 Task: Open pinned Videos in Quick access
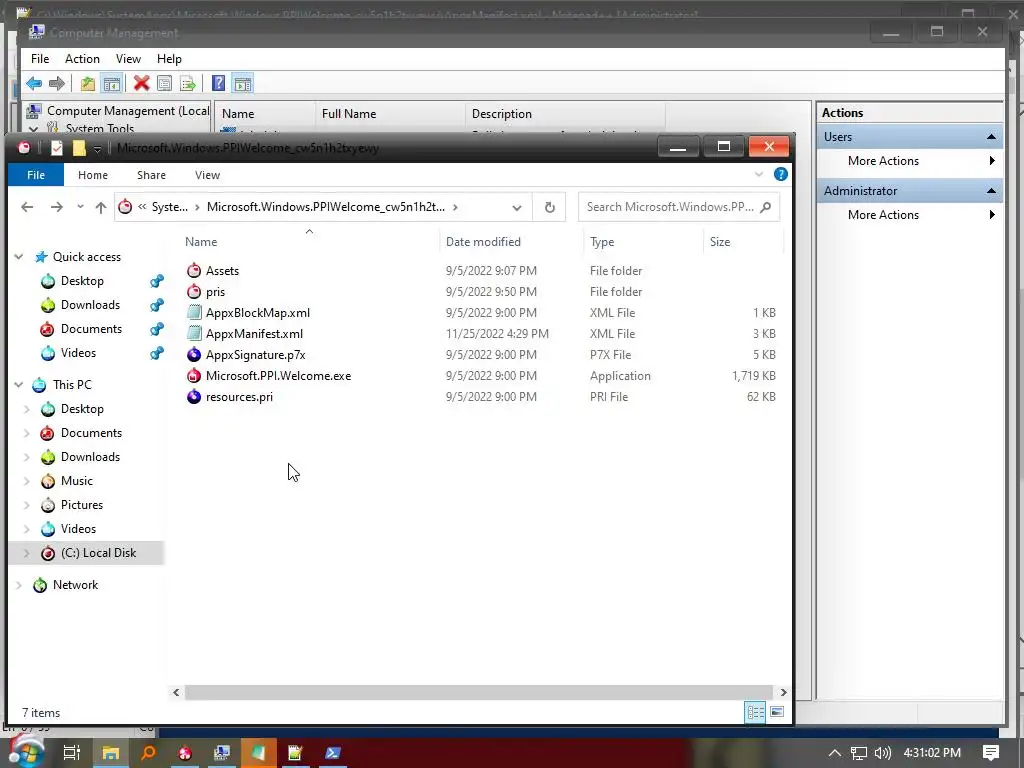[x=78, y=353]
